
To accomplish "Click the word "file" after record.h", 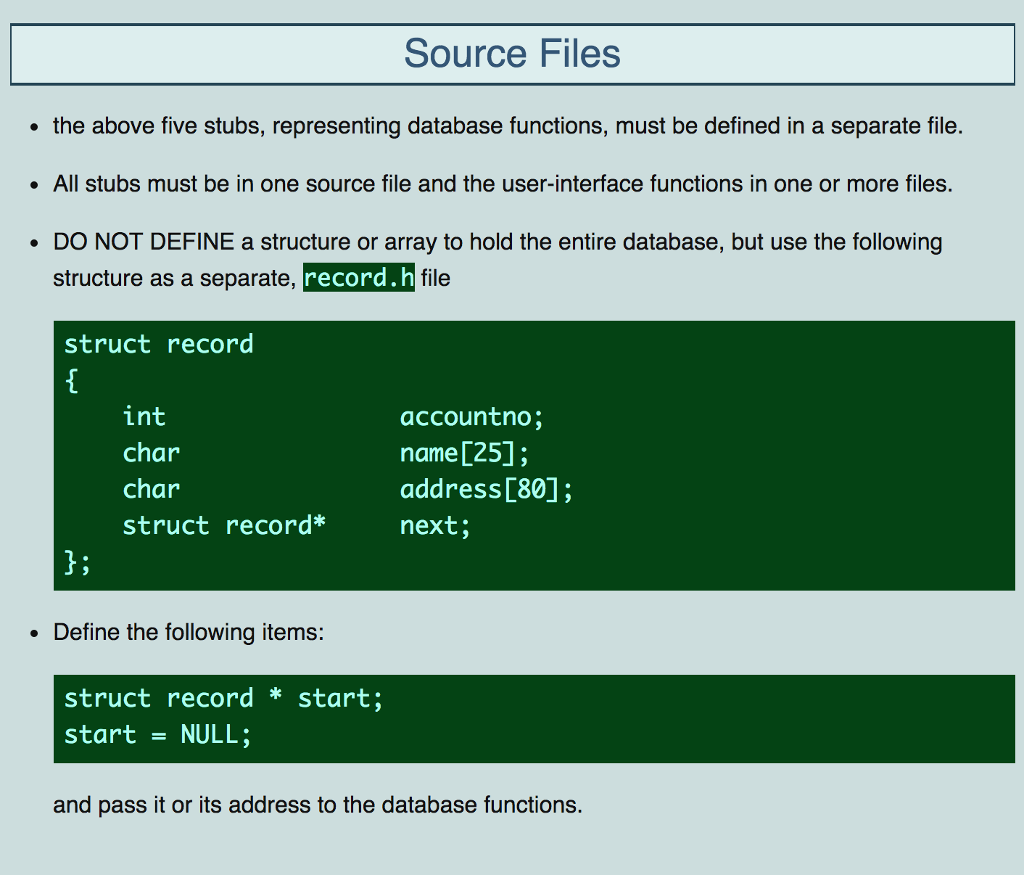I will pyautogui.click(x=436, y=278).
